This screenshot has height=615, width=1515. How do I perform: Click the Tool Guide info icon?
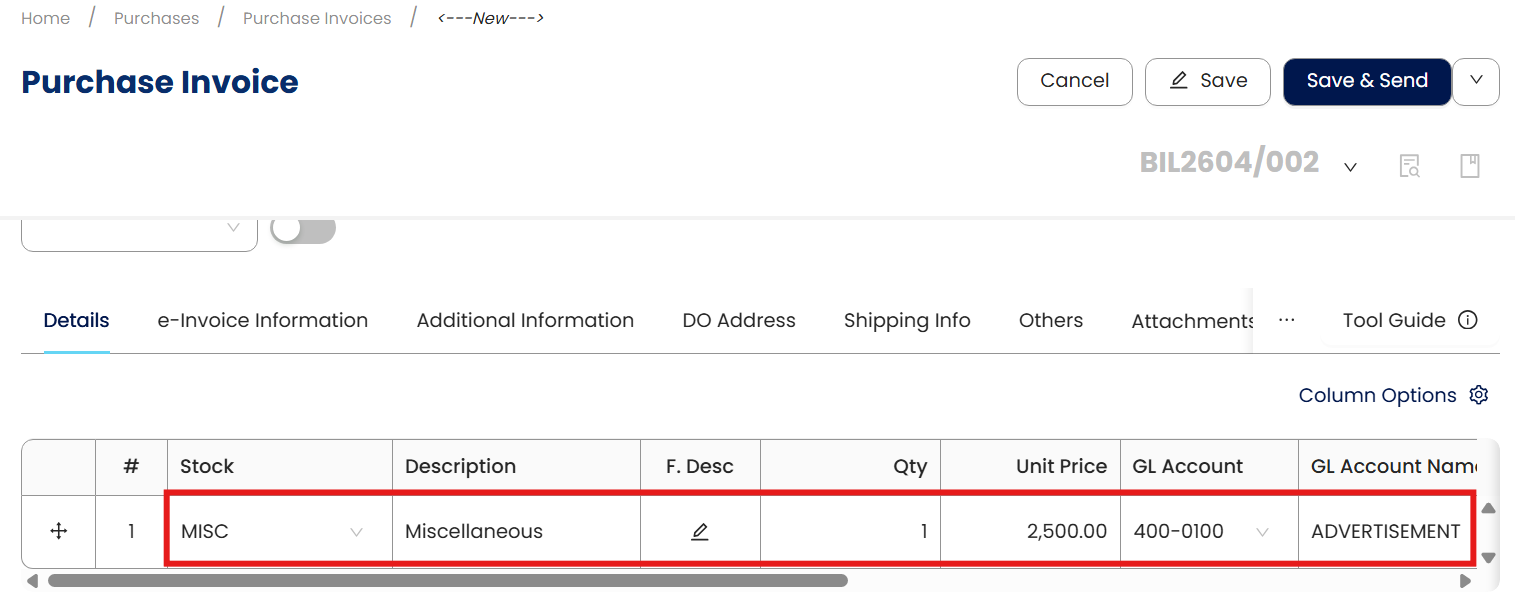(1468, 320)
